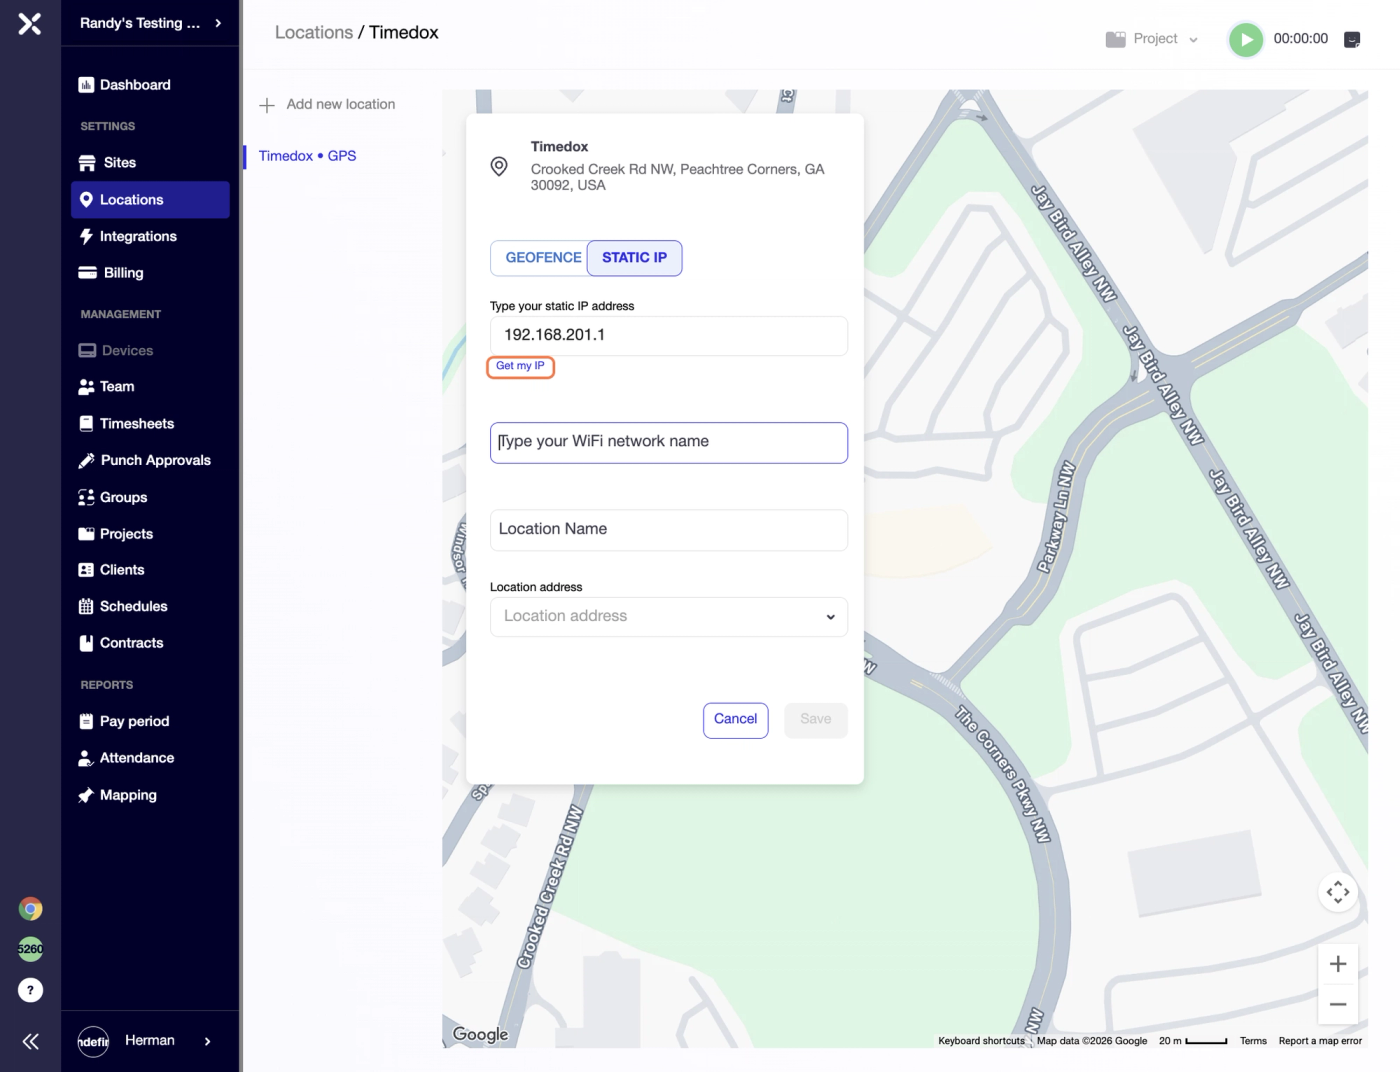Click the Attendance person icon

86,758
